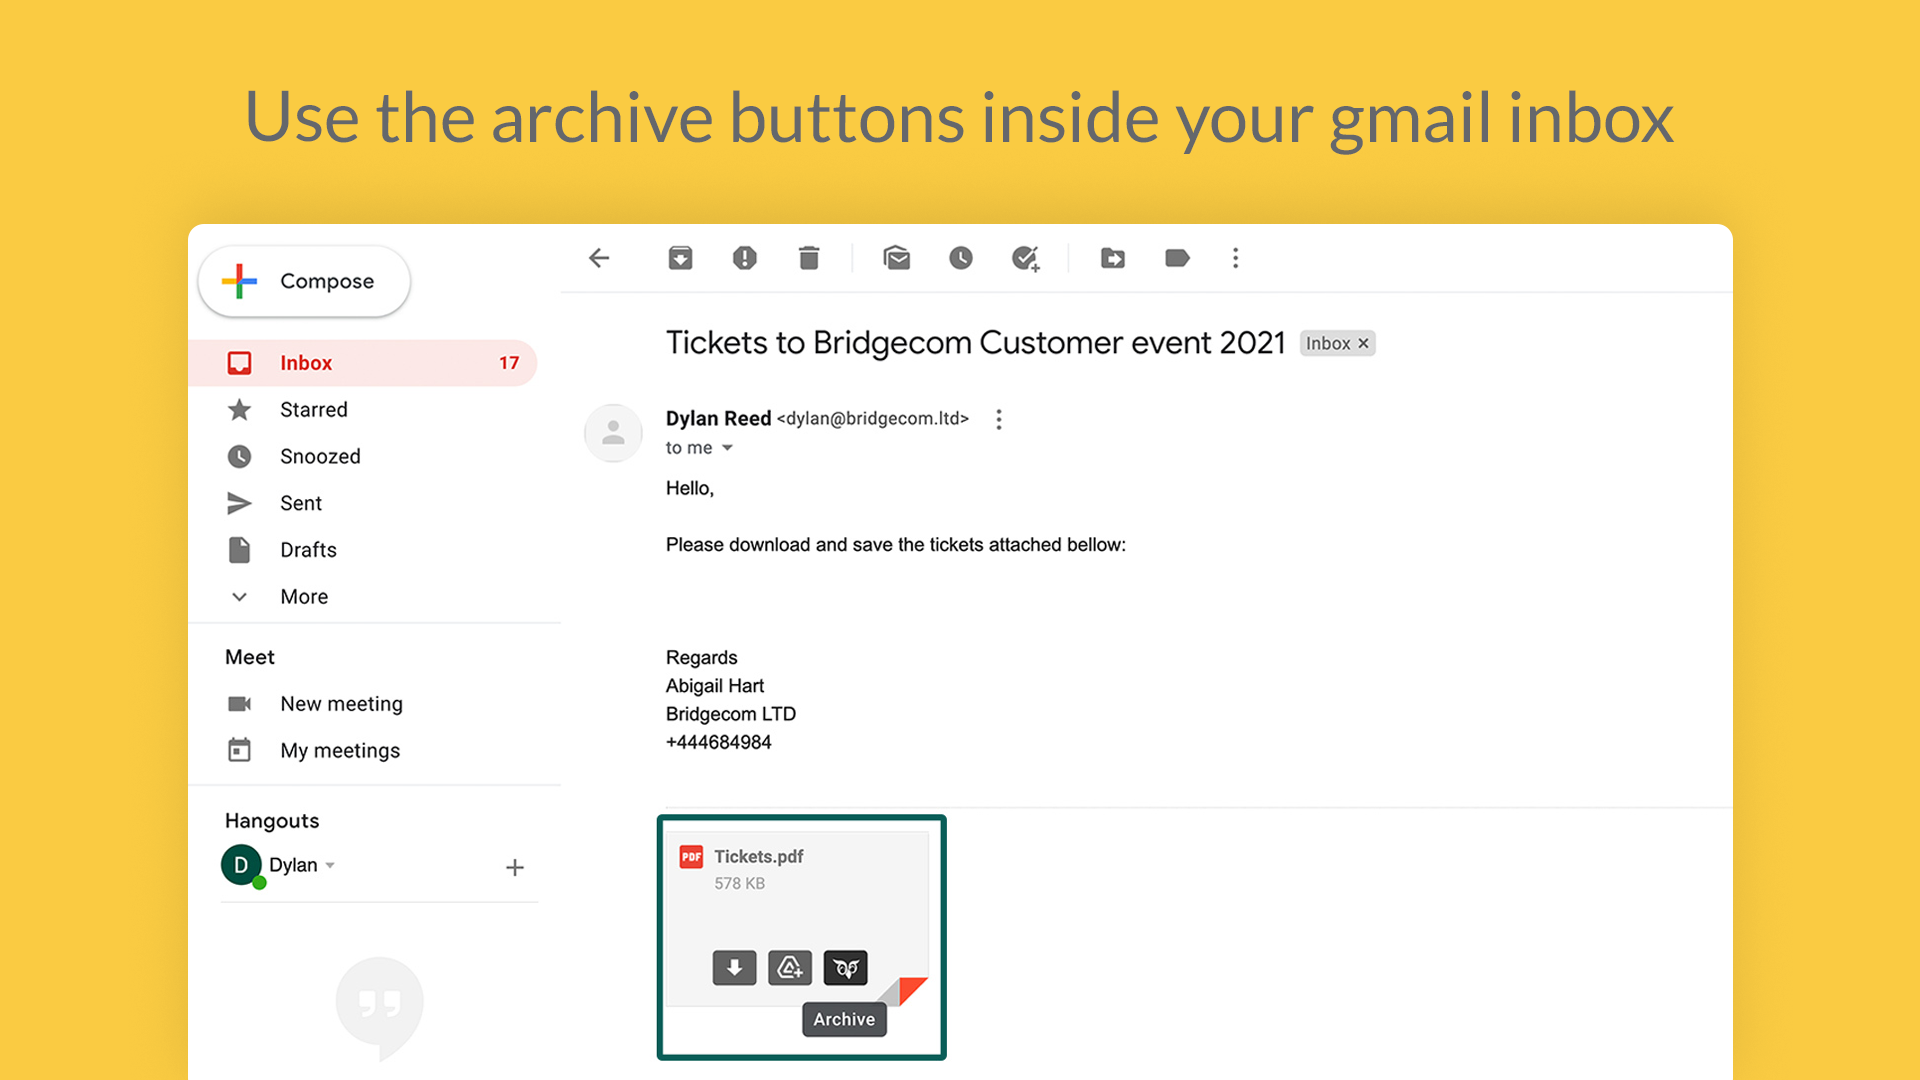This screenshot has width=1920, height=1080.
Task: Select Starred from the sidebar
Action: coord(315,409)
